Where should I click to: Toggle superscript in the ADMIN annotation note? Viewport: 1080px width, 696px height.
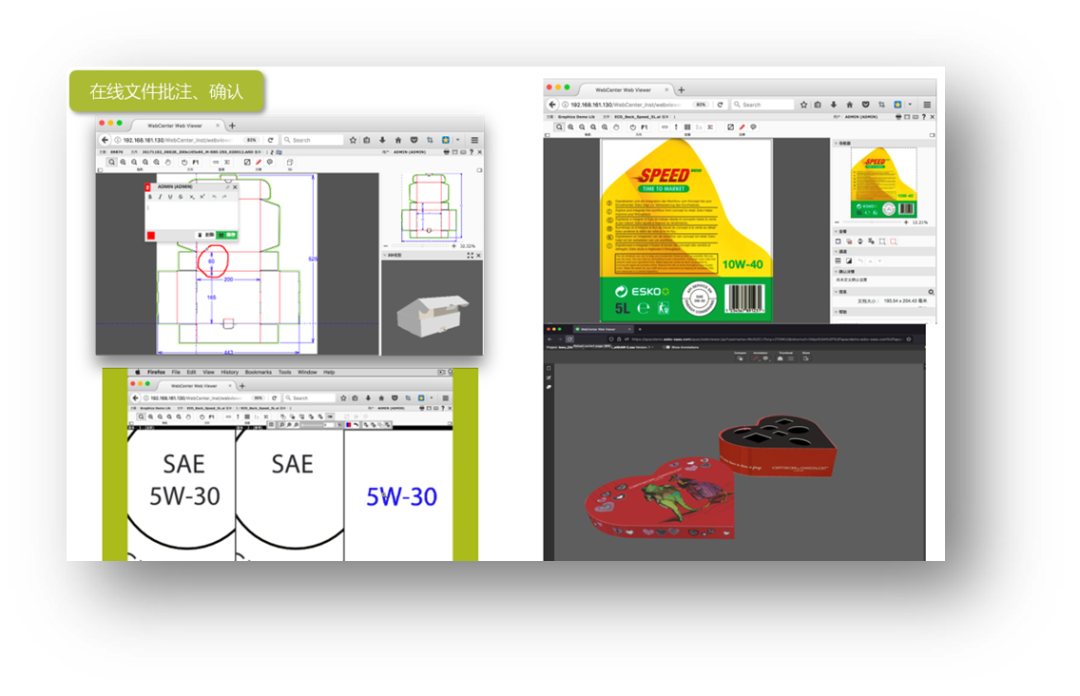(202, 196)
